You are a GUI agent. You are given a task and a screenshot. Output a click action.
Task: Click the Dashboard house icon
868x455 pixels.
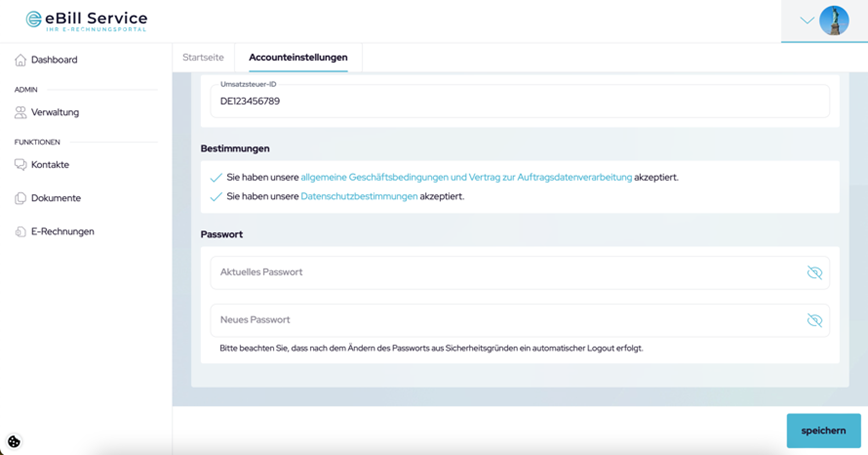click(x=20, y=60)
